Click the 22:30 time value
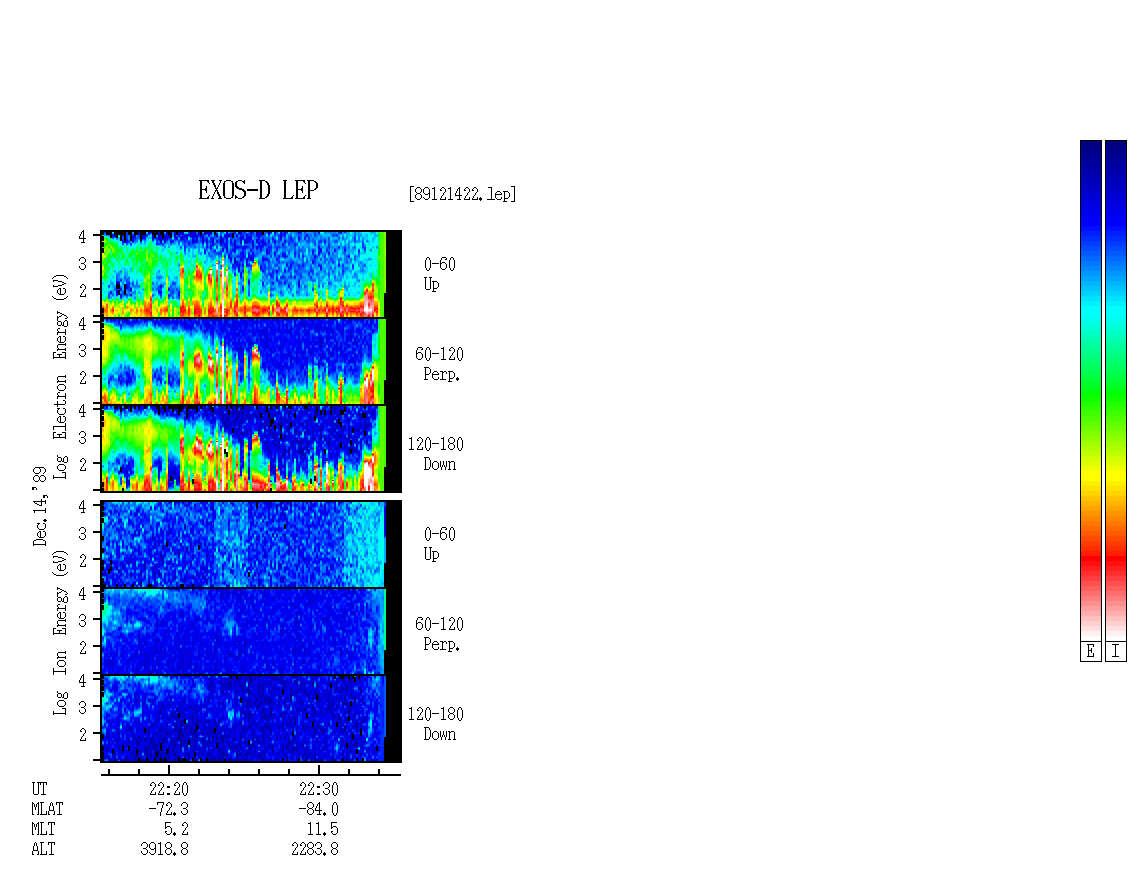This screenshot has width=1130, height=875. [319, 789]
